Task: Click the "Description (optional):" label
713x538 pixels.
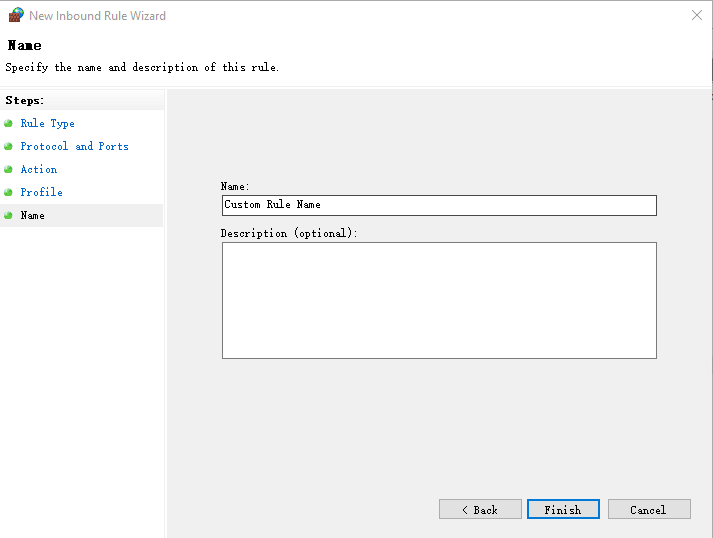Action: coord(289,233)
